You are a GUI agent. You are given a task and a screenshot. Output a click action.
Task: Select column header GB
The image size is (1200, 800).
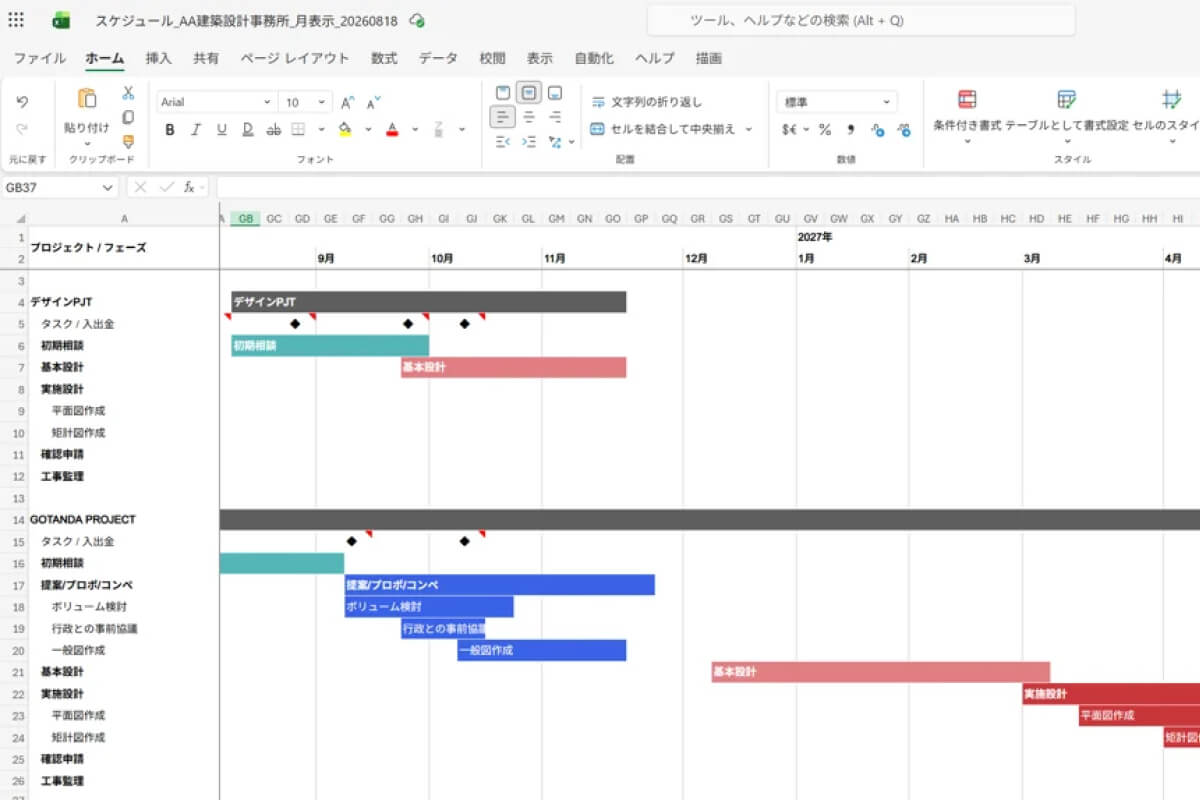point(246,218)
